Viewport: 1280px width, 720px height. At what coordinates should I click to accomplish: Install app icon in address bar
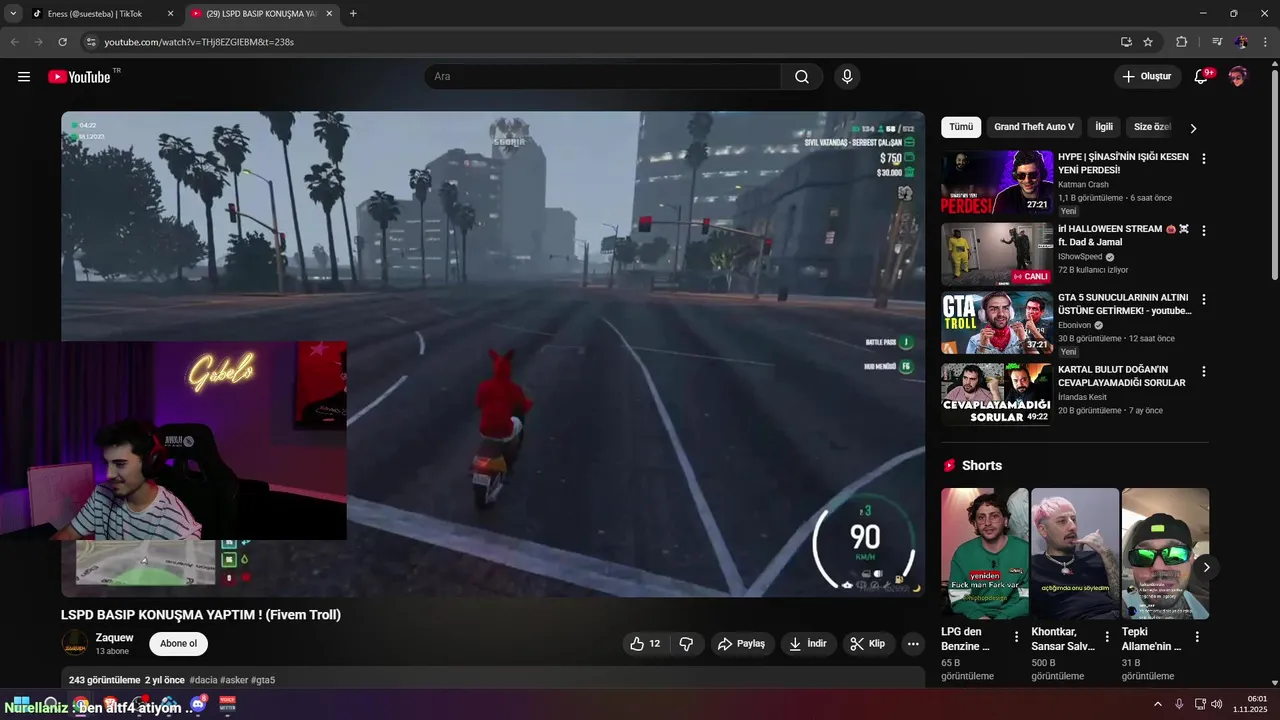[1126, 42]
